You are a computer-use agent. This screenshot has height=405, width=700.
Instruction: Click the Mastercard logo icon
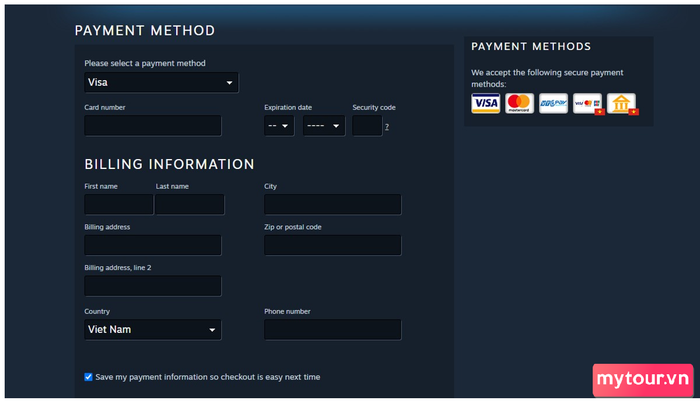[519, 103]
